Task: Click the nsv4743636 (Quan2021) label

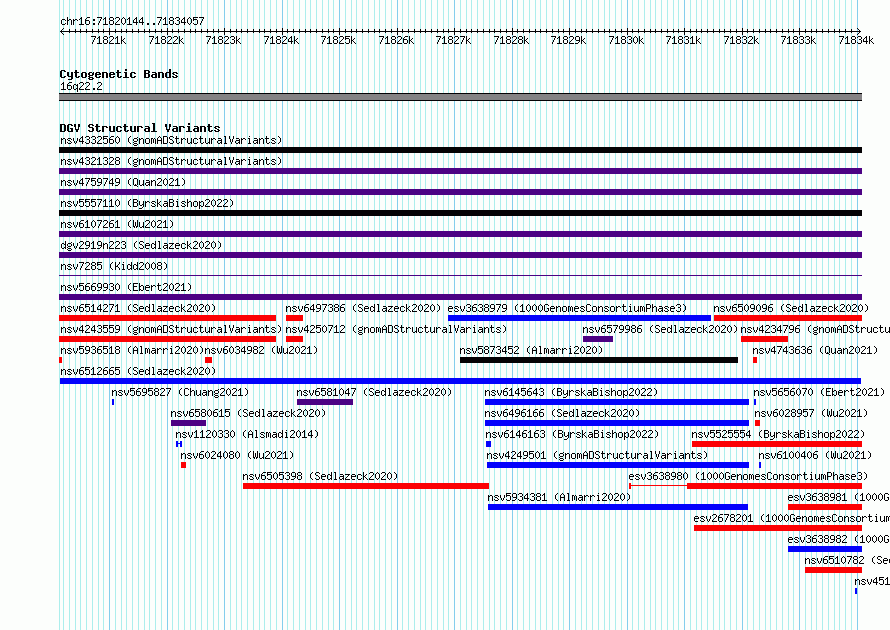Action: tap(815, 350)
